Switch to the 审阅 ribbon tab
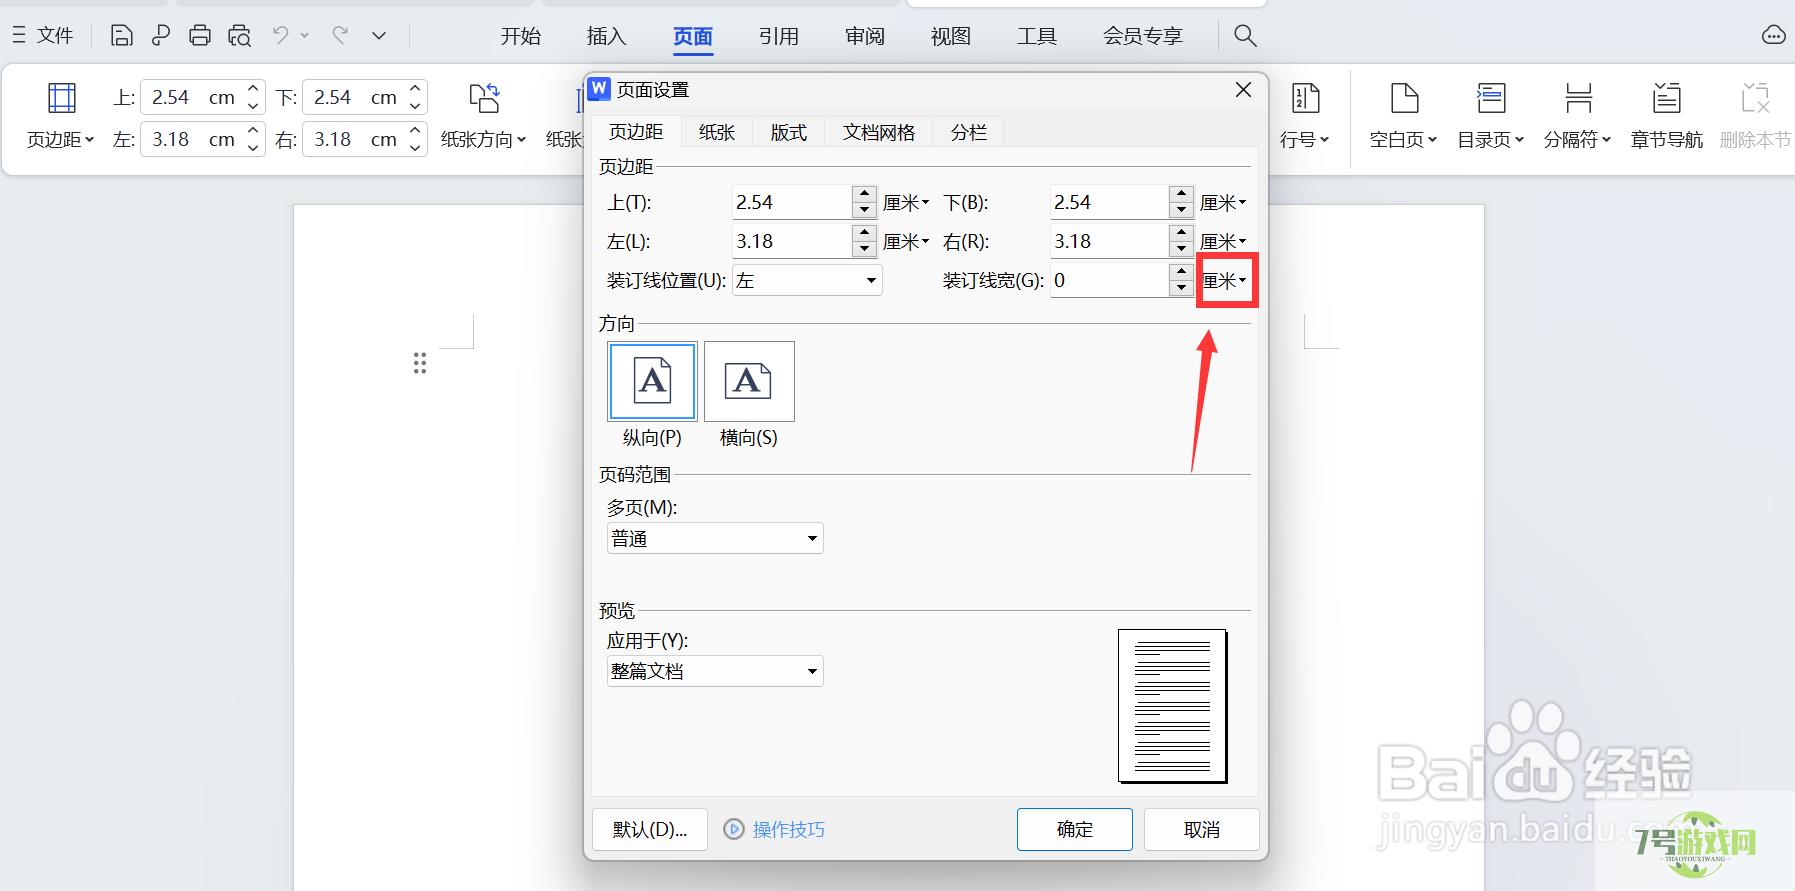Image resolution: width=1795 pixels, height=891 pixels. point(865,36)
